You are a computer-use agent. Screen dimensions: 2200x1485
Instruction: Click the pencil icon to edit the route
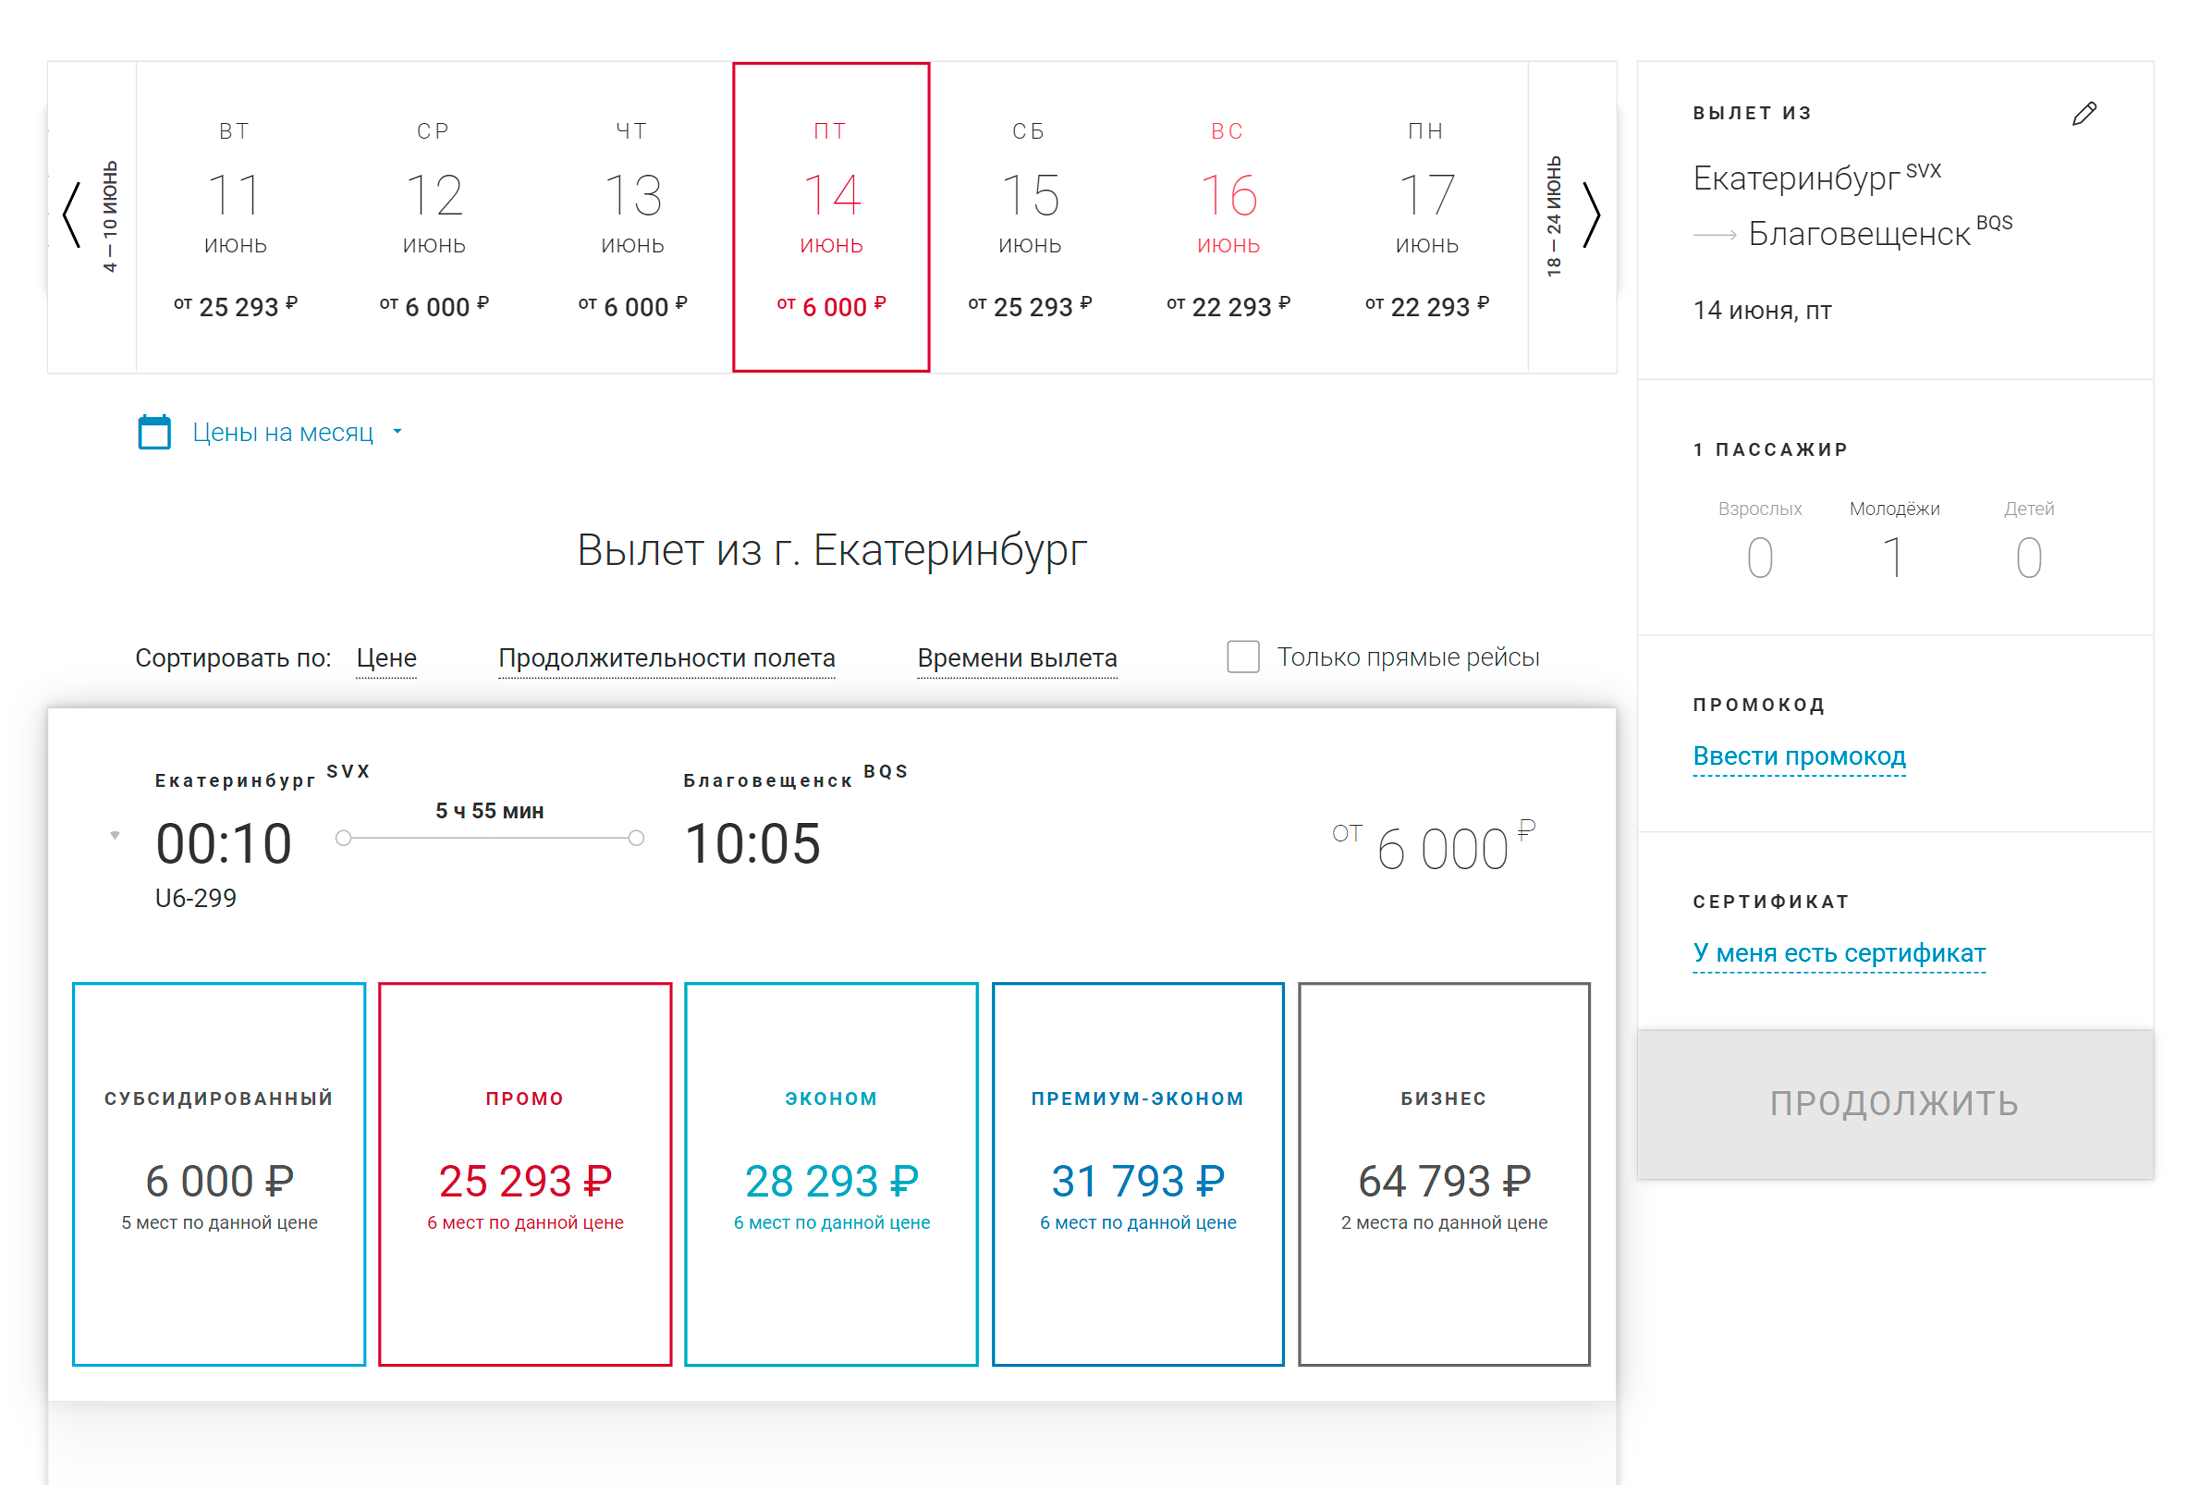point(2084,114)
